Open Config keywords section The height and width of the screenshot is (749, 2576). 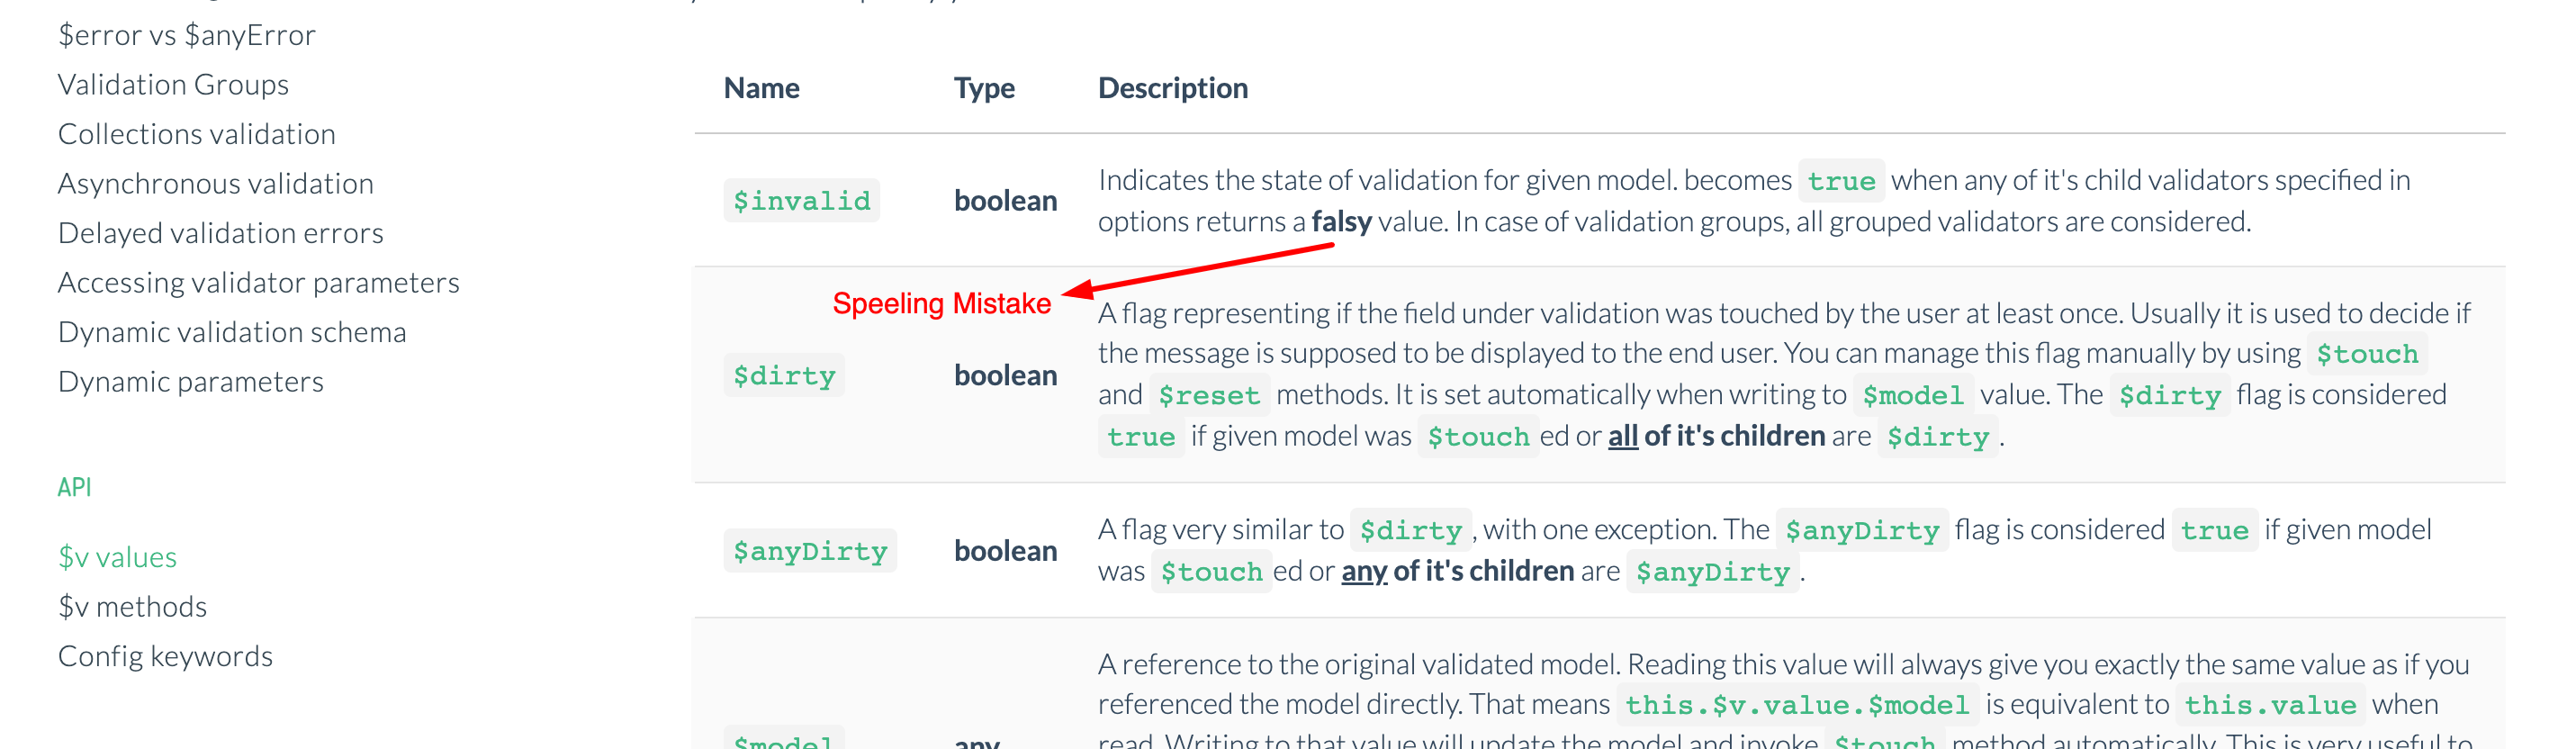tap(166, 656)
